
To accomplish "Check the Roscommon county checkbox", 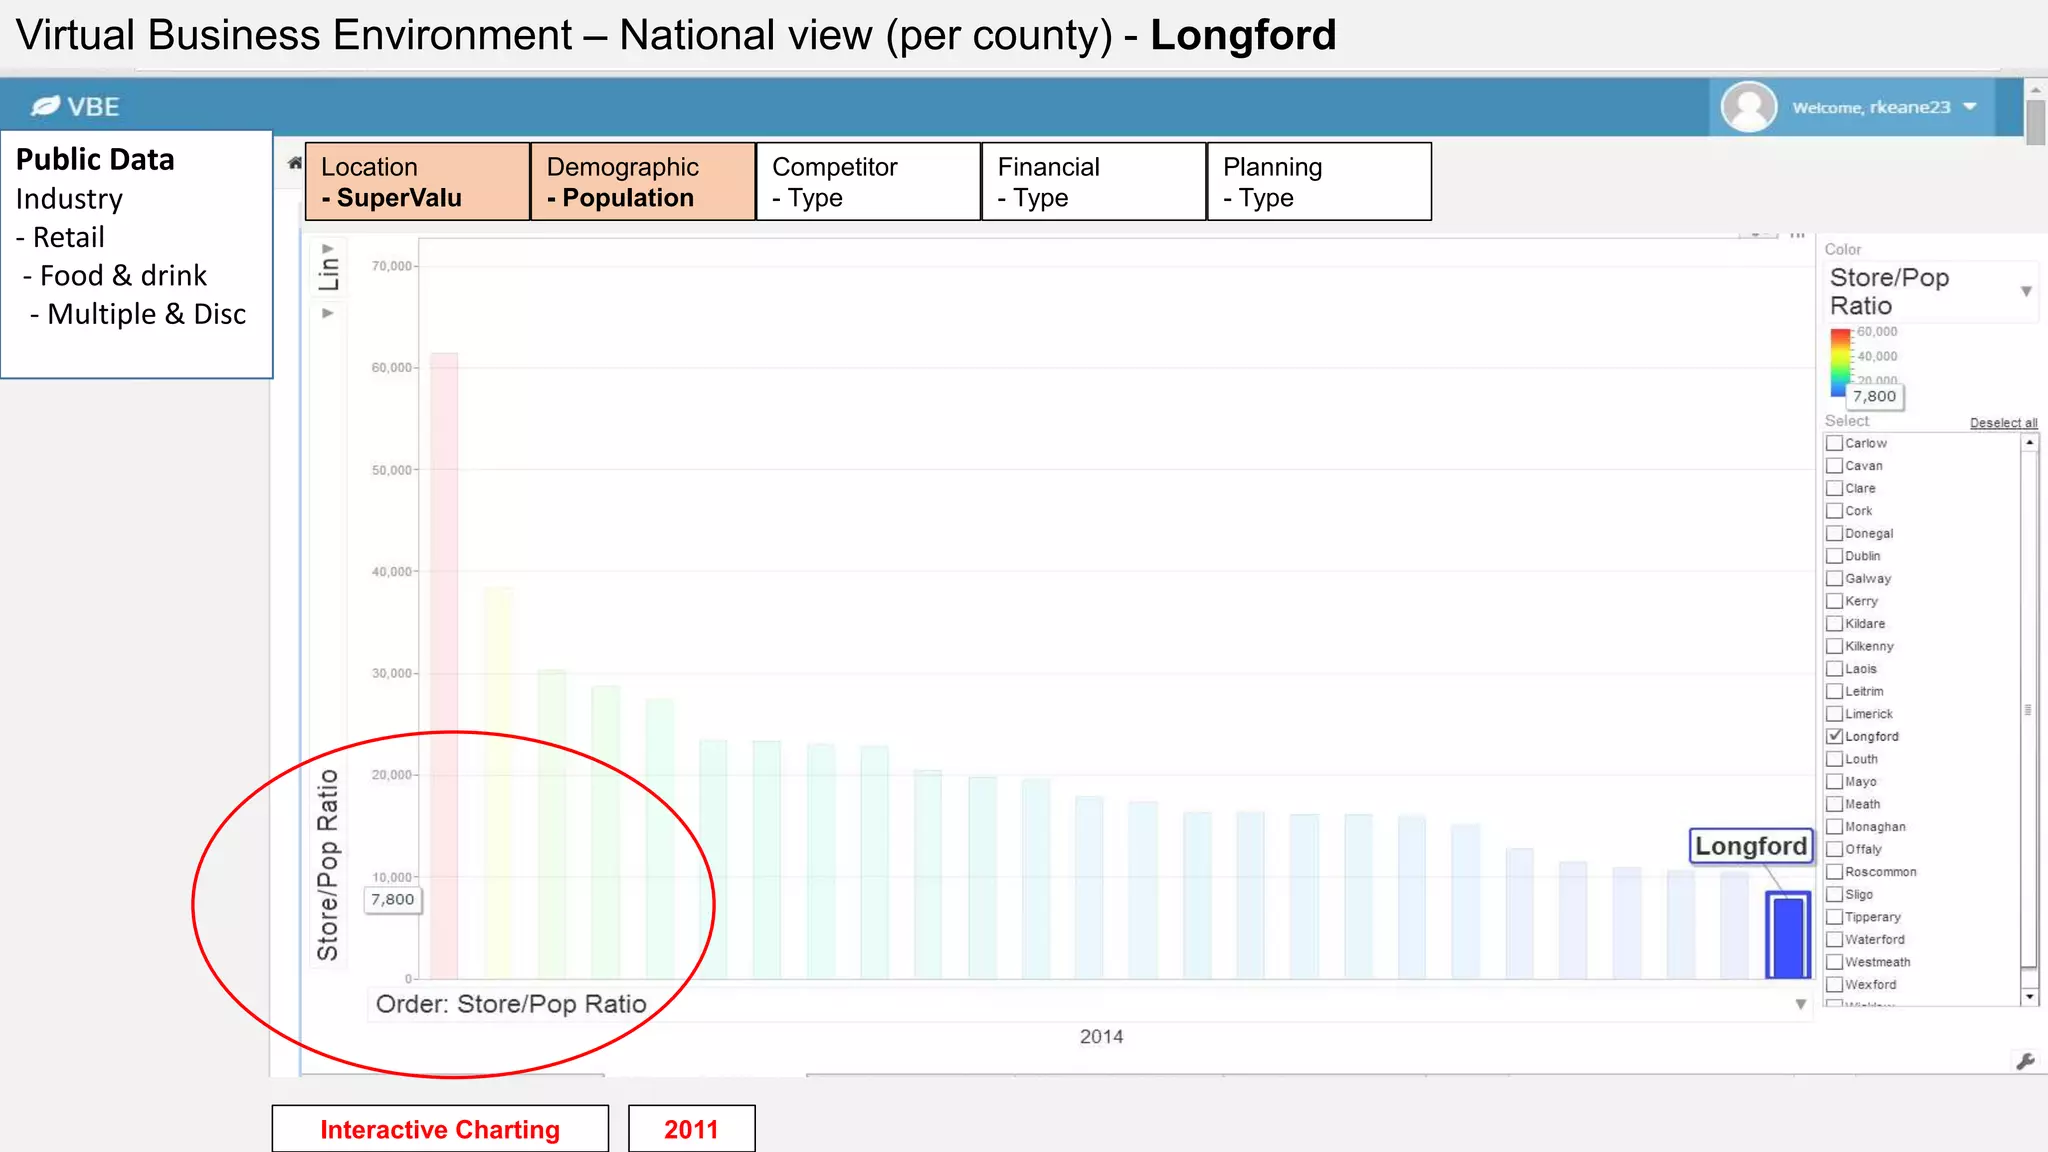I will (x=1834, y=872).
